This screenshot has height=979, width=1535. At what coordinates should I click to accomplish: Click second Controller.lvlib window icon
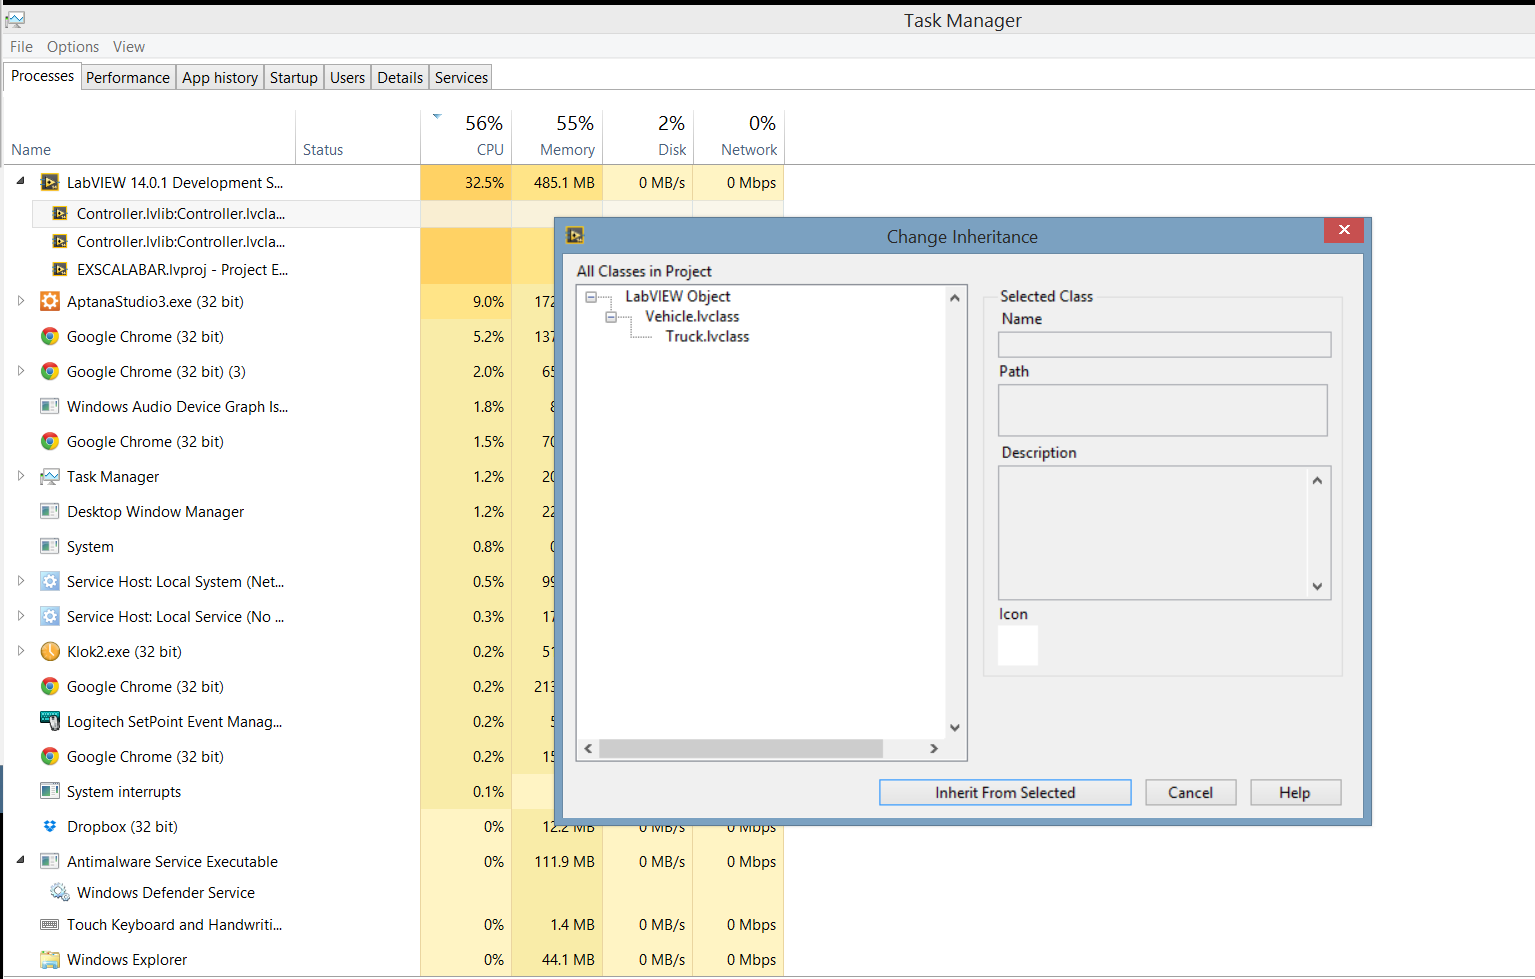tap(60, 241)
